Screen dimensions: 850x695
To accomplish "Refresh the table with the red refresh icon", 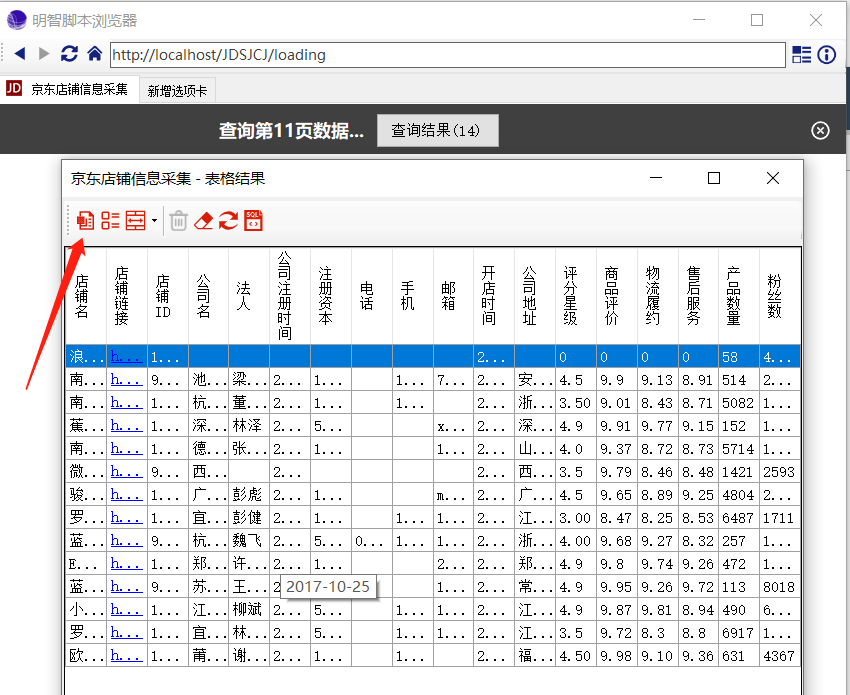I will tap(228, 221).
